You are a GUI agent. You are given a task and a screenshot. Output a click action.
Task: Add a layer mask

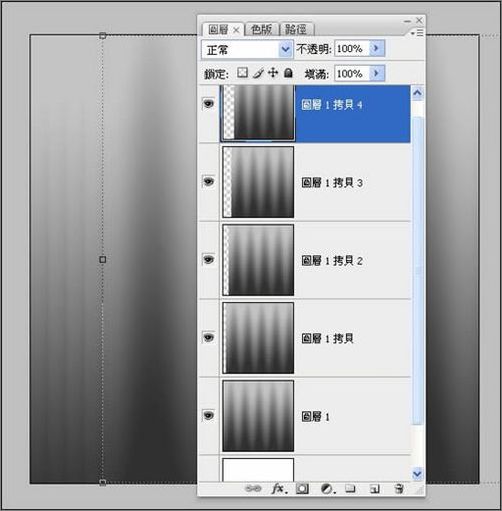[302, 489]
